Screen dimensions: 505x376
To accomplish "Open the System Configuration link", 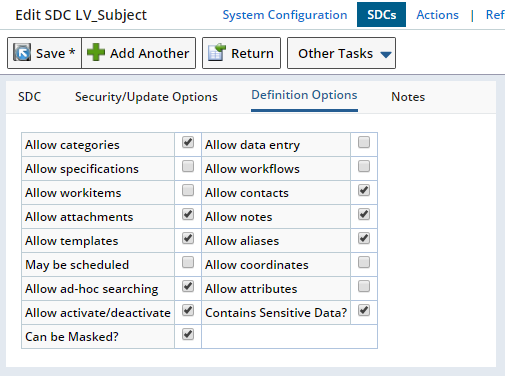I will point(285,15).
